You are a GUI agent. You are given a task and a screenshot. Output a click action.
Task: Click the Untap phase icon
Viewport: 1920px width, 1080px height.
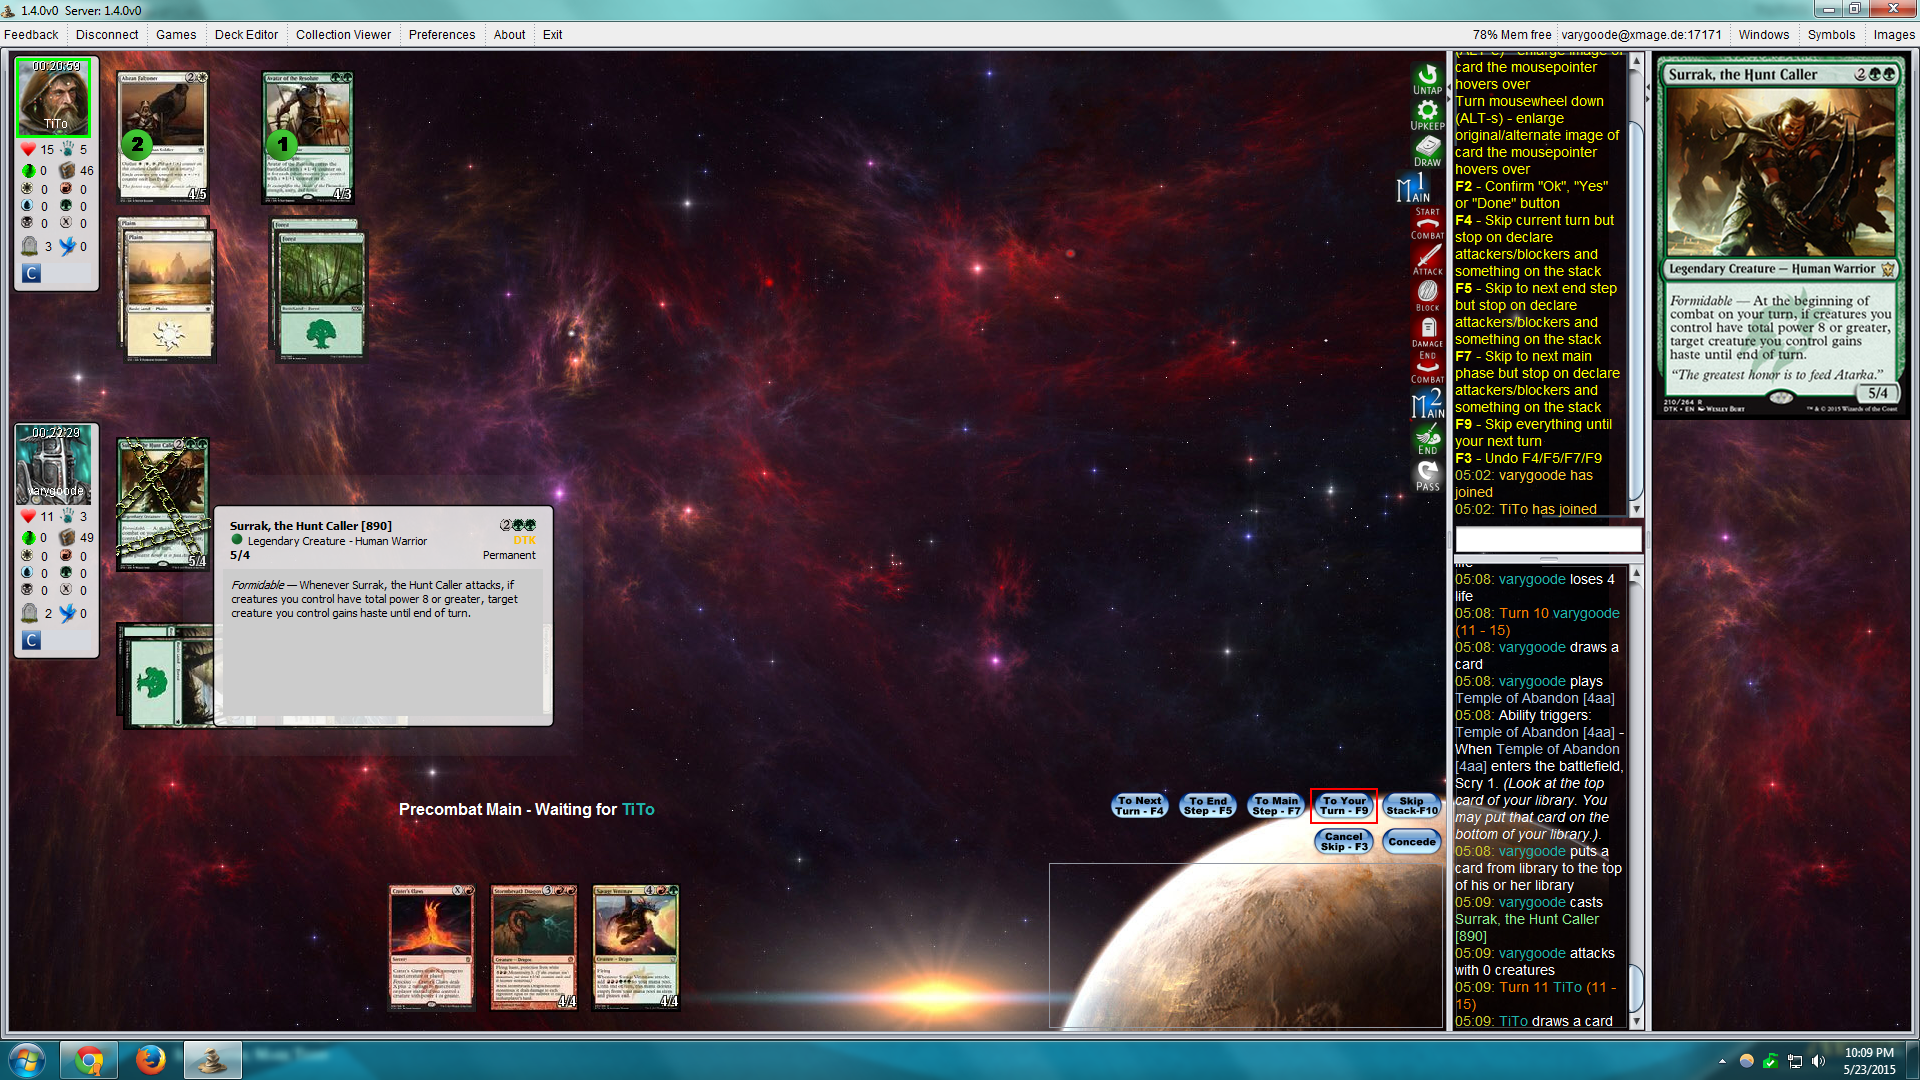[1427, 79]
